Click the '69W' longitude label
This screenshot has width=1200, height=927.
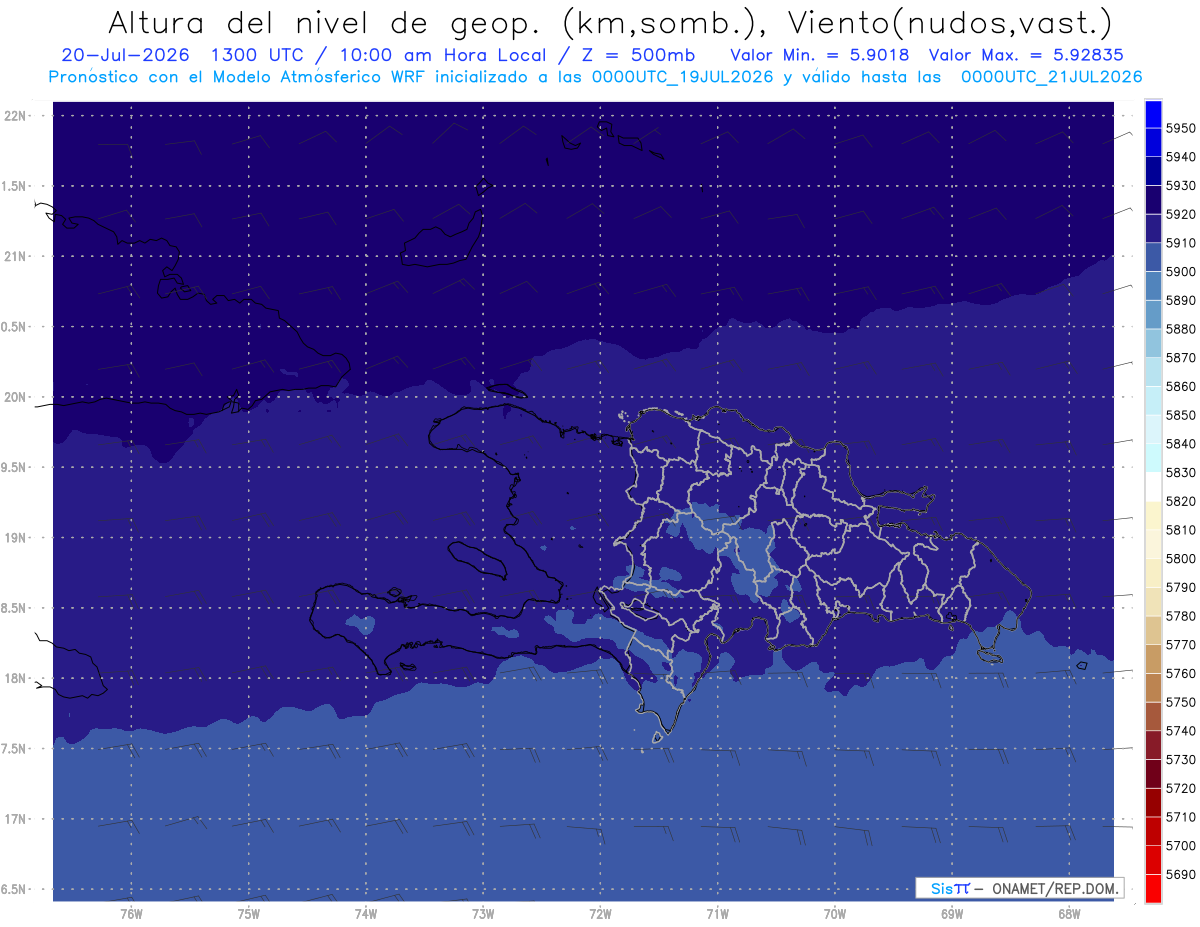coord(952,914)
